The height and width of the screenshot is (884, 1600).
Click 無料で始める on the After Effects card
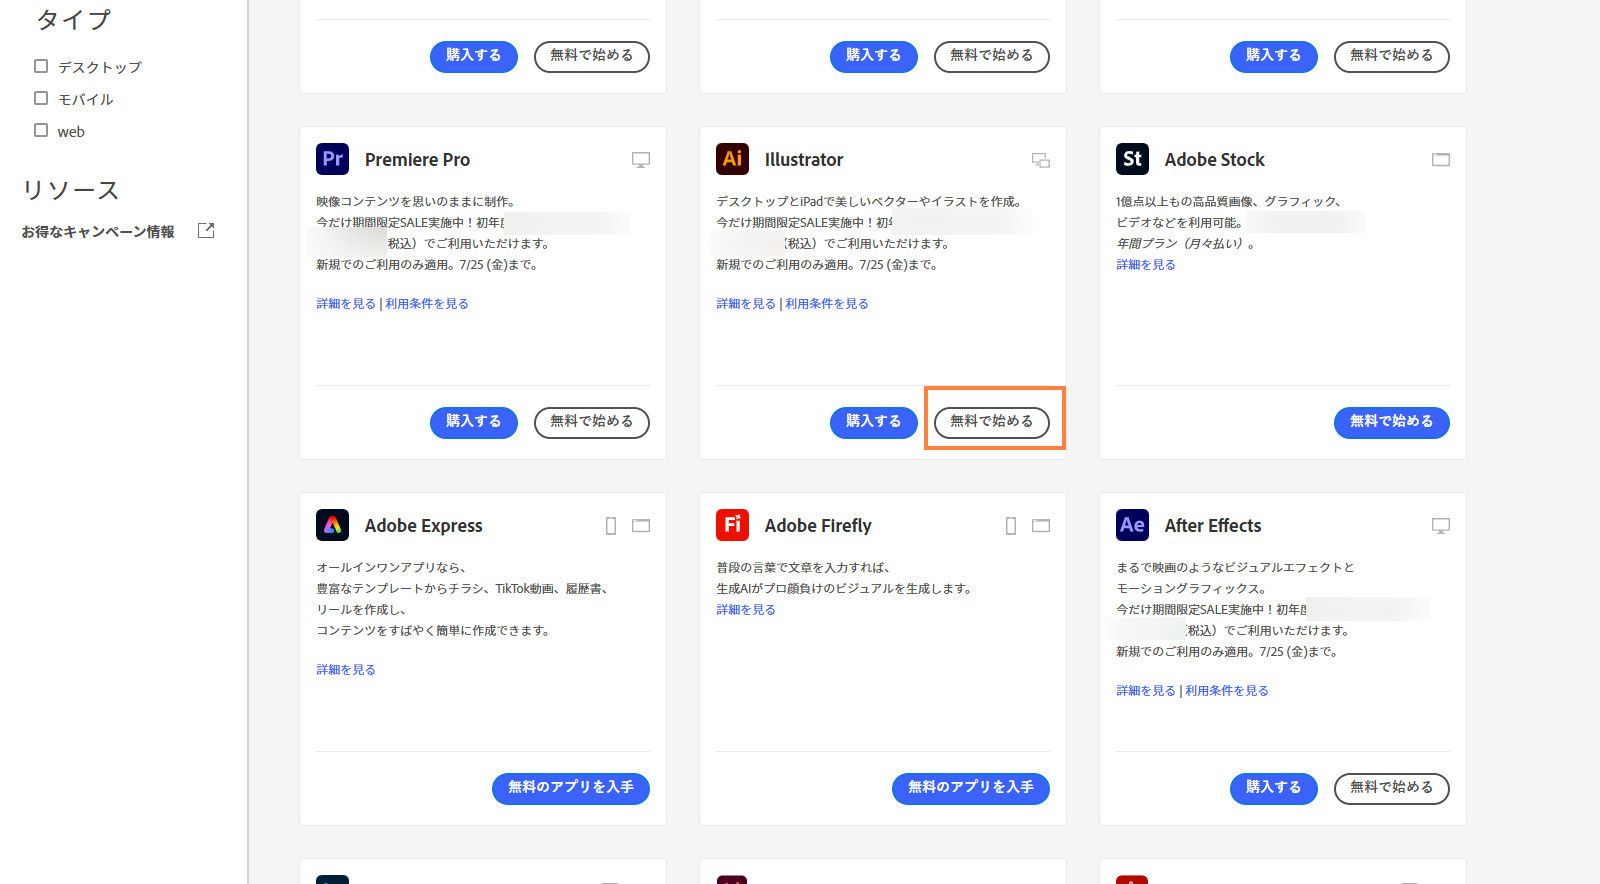[1392, 788]
